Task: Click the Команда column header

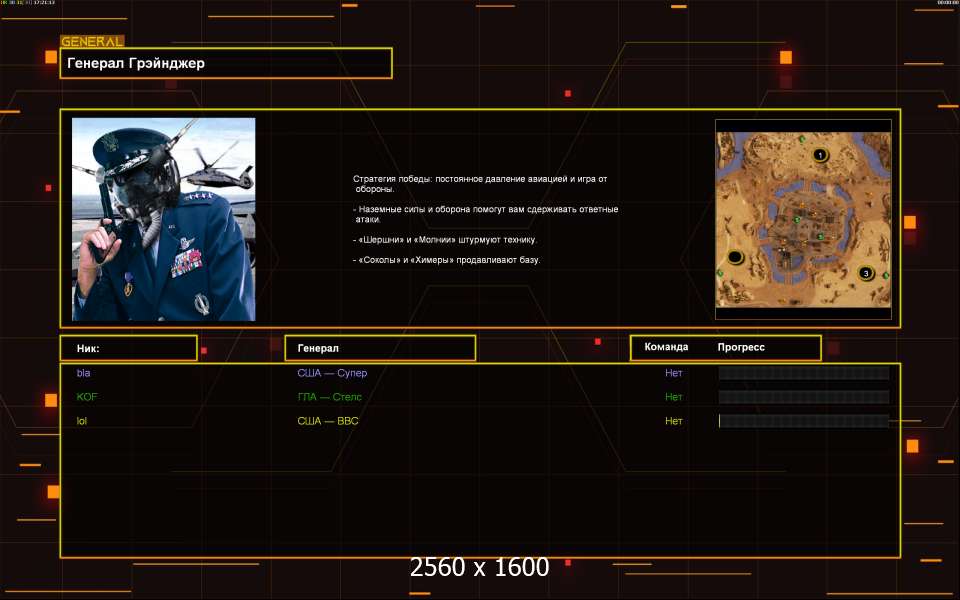Action: pyautogui.click(x=666, y=348)
